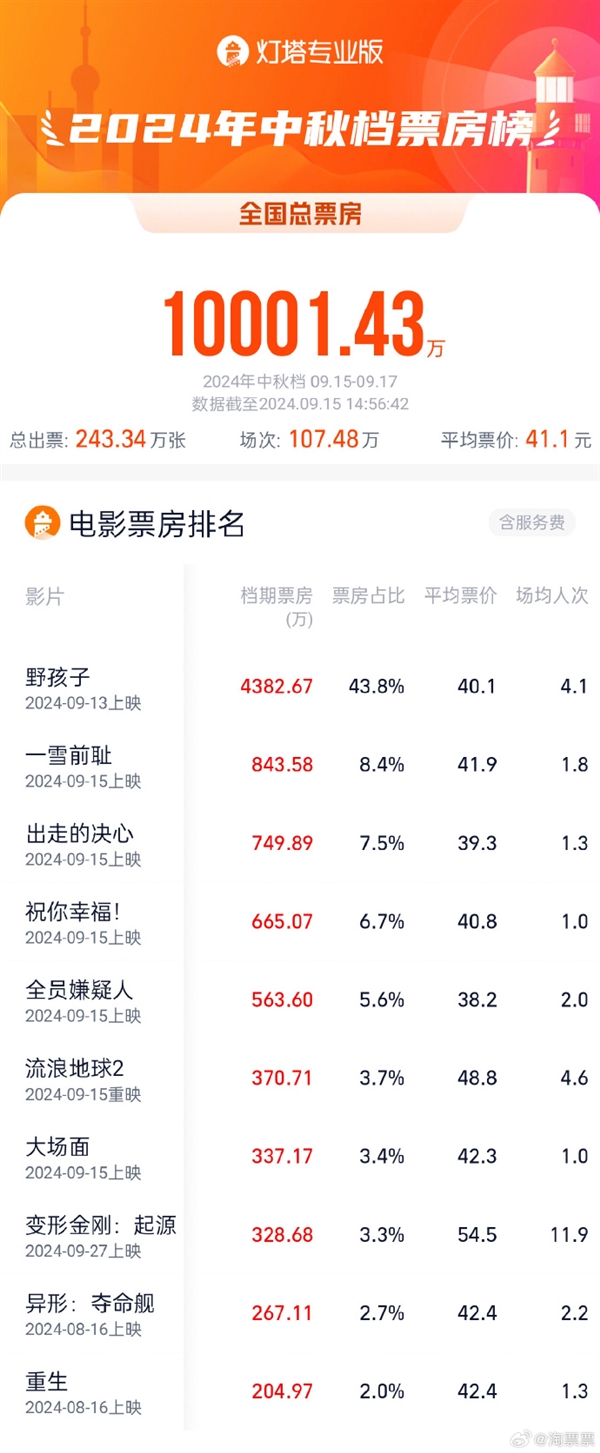Click the 平均票价 column header
This screenshot has width=600, height=1453.
click(x=460, y=596)
